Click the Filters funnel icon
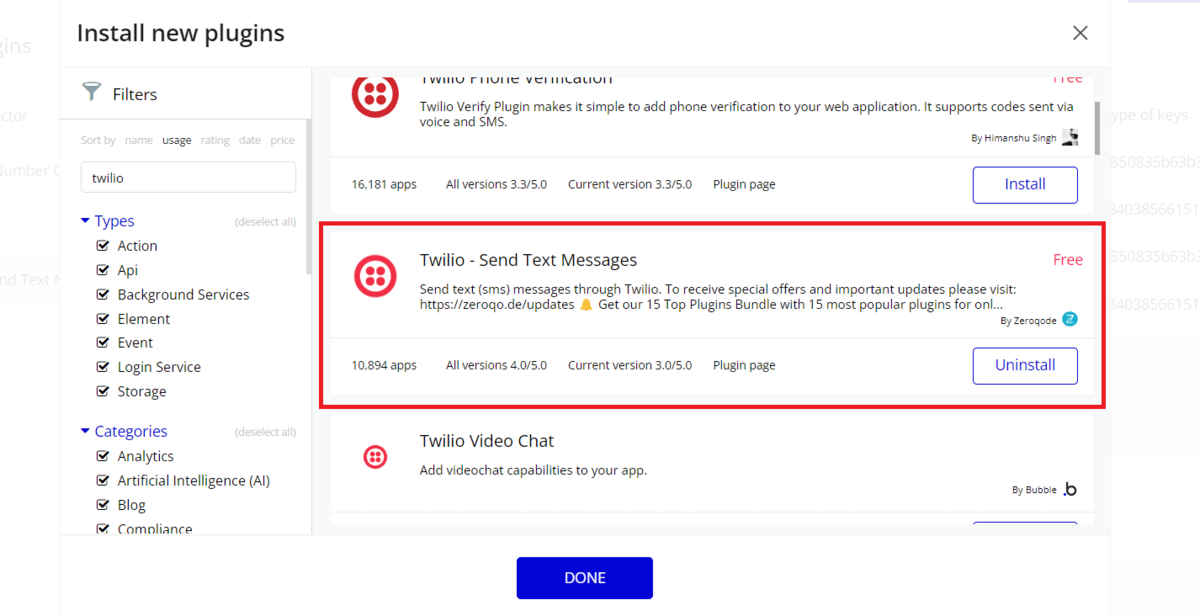 click(91, 93)
